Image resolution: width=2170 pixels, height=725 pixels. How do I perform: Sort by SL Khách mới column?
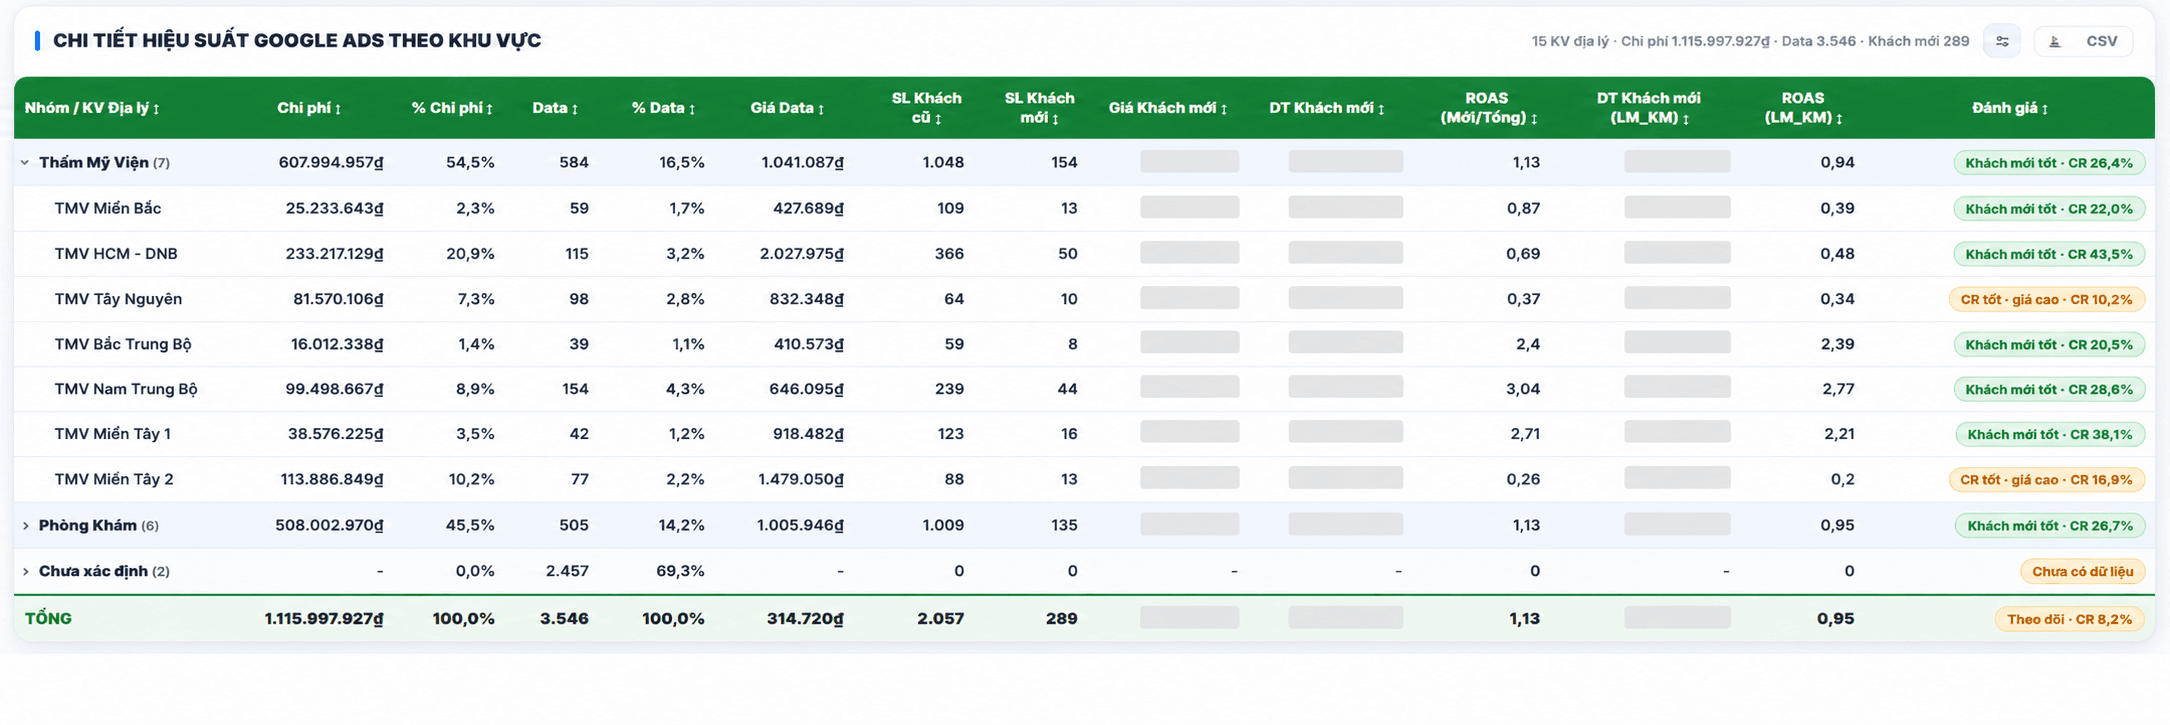1039,108
